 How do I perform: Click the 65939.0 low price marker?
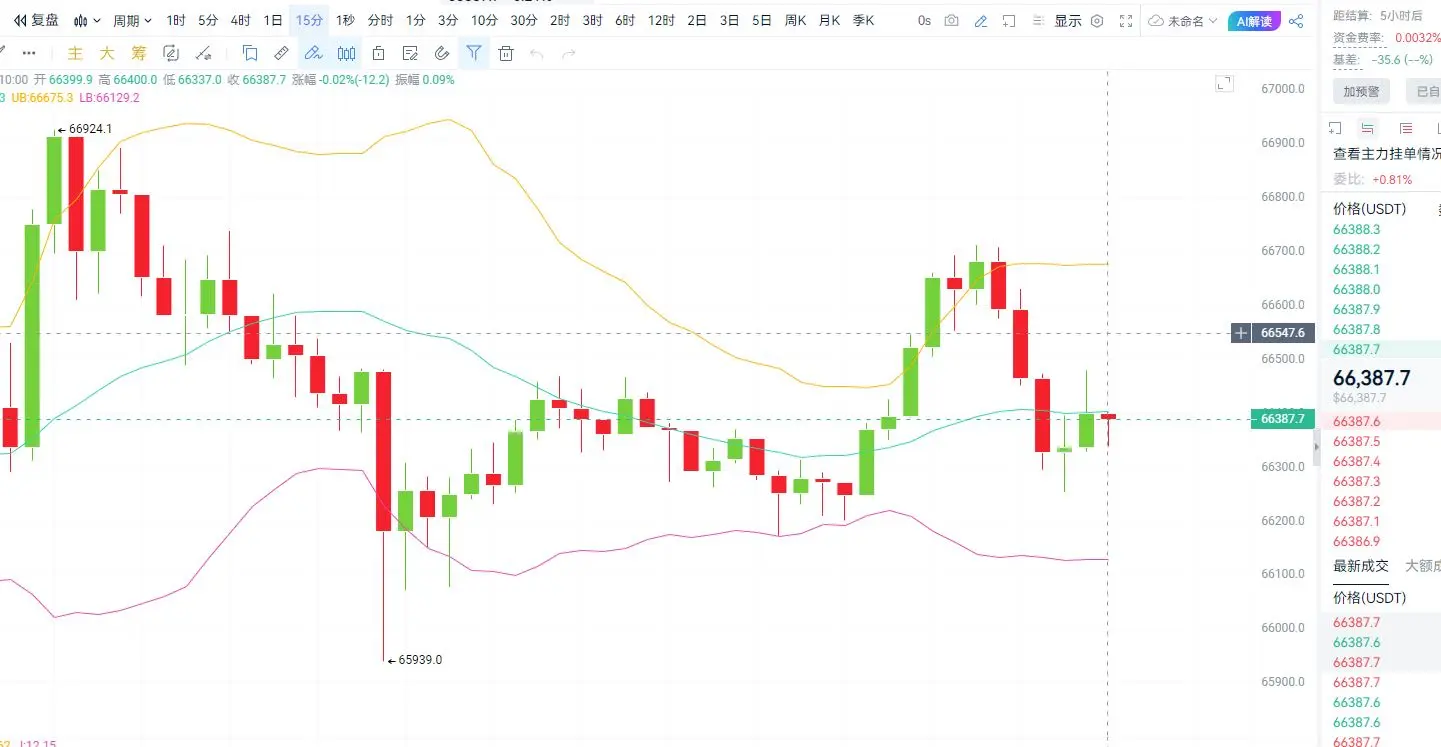(413, 660)
